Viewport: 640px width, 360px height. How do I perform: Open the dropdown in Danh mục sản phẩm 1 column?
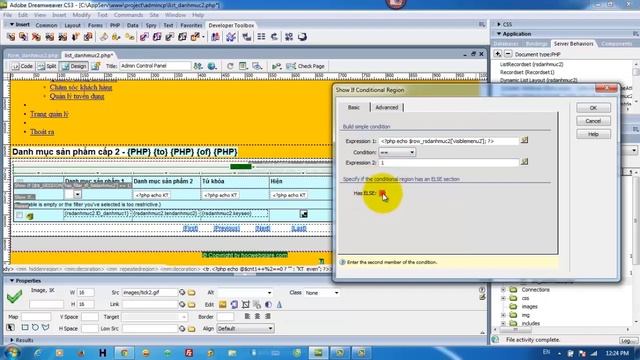[x=77, y=195]
